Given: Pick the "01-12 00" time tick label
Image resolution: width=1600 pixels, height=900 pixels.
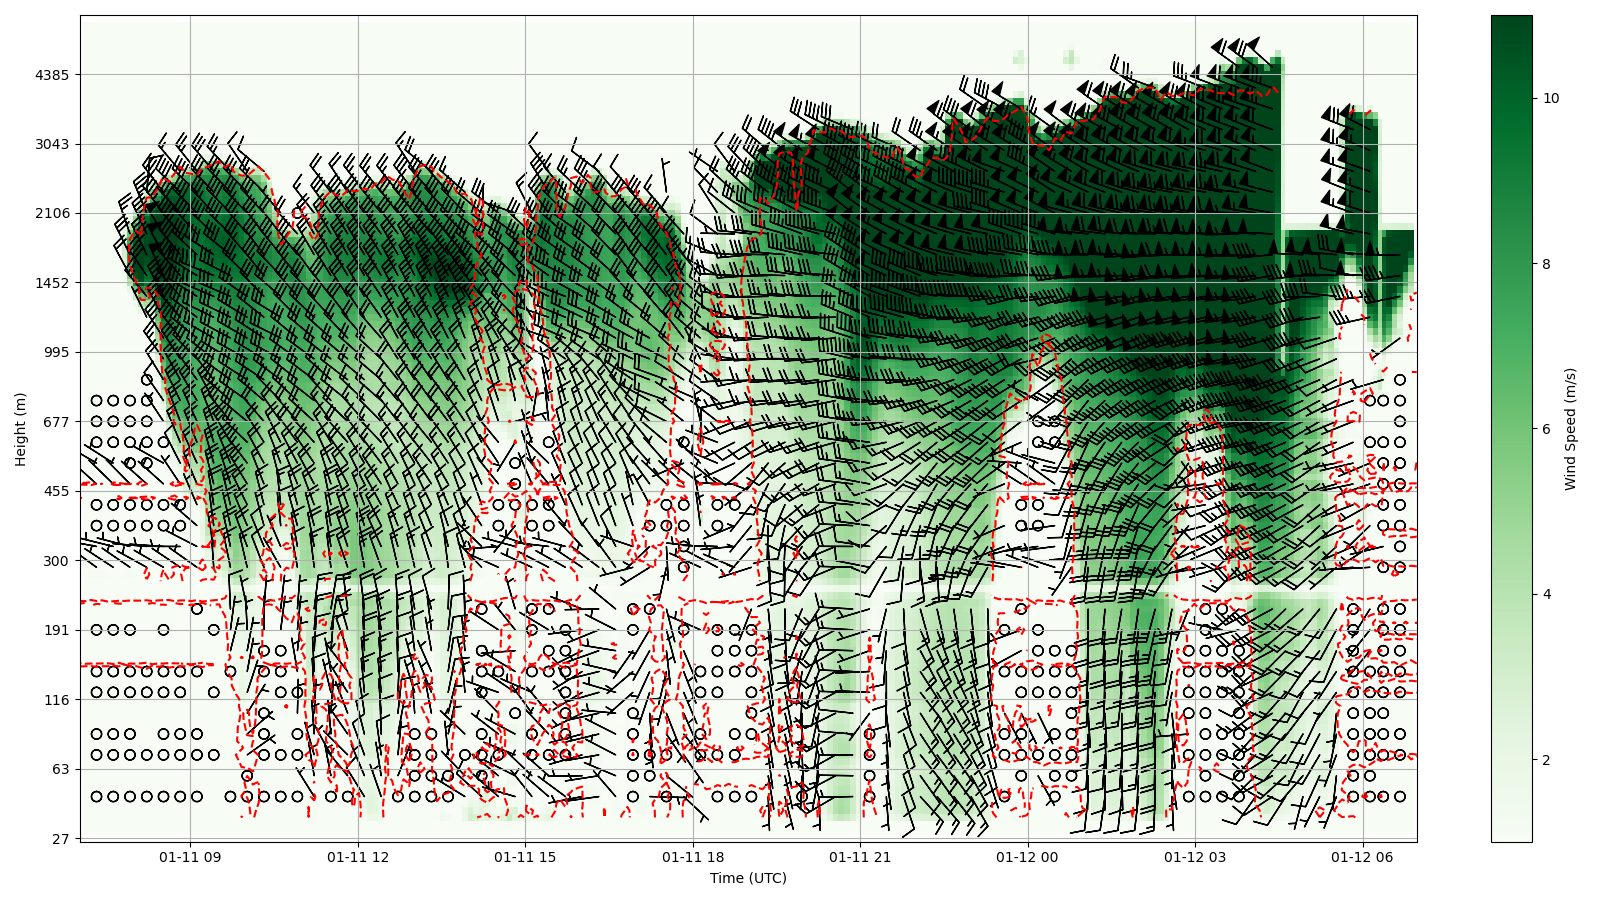Looking at the screenshot, I should coord(1027,857).
